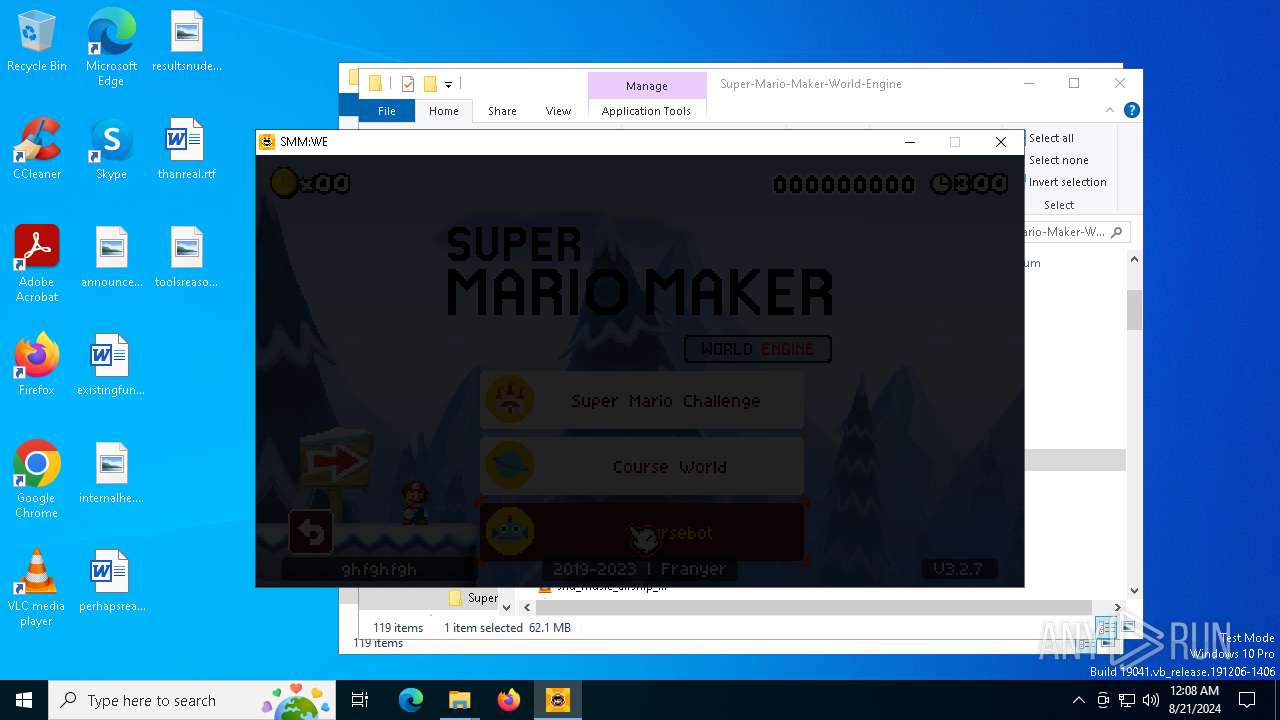Open Recycle Bin desktop icon
Screen dimensions: 1280x720
point(37,41)
